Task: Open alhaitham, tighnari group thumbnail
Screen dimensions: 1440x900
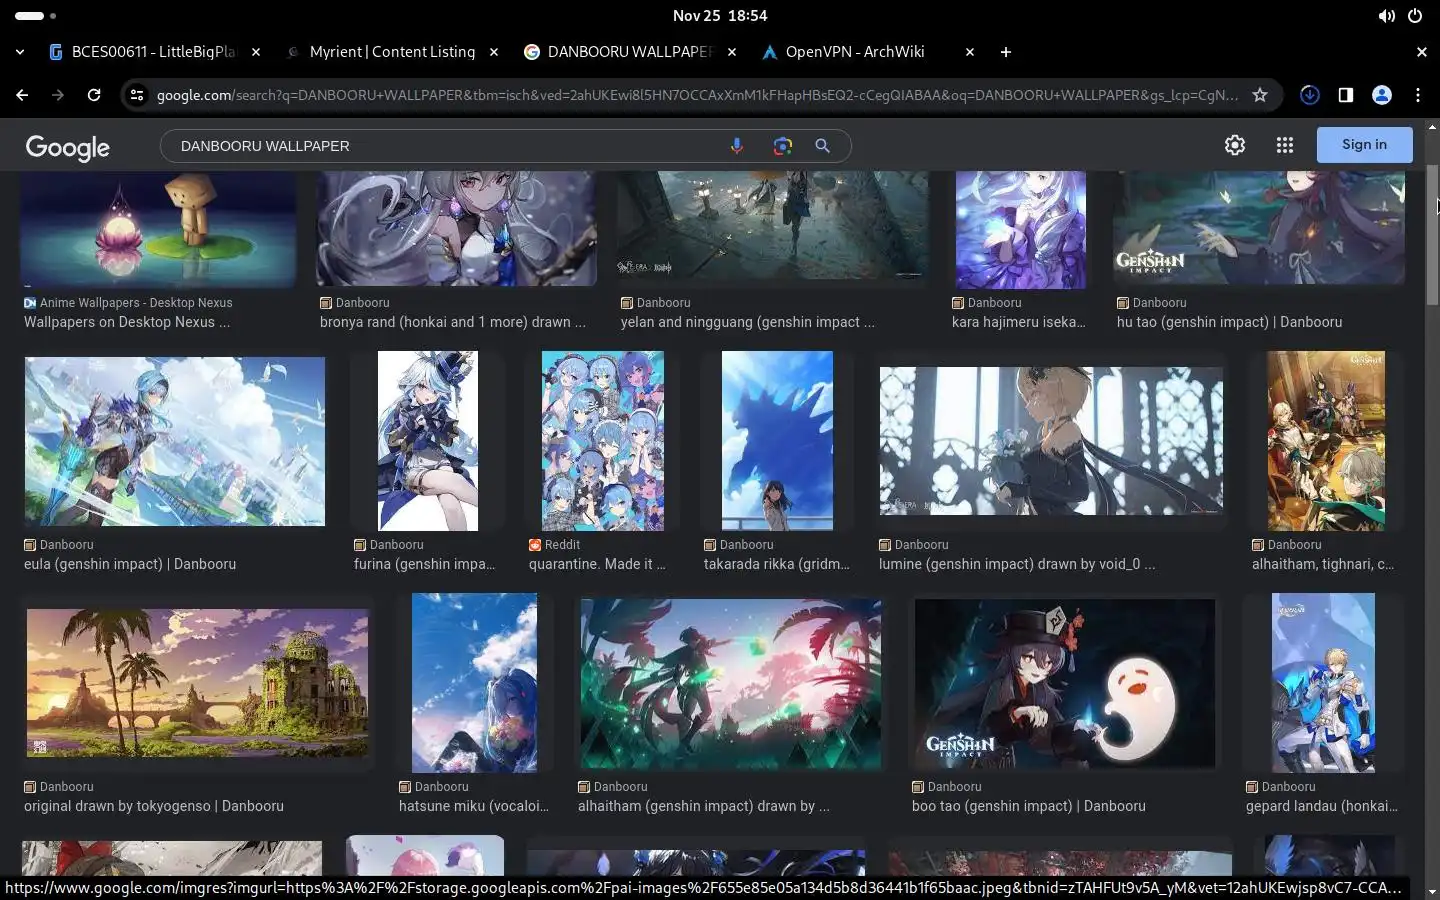Action: coord(1326,441)
